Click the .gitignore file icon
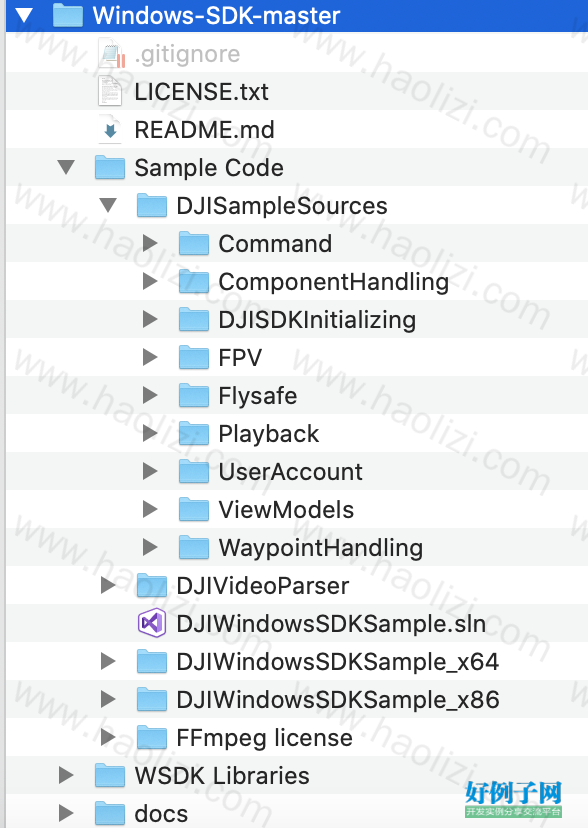The height and width of the screenshot is (828, 588). [111, 53]
